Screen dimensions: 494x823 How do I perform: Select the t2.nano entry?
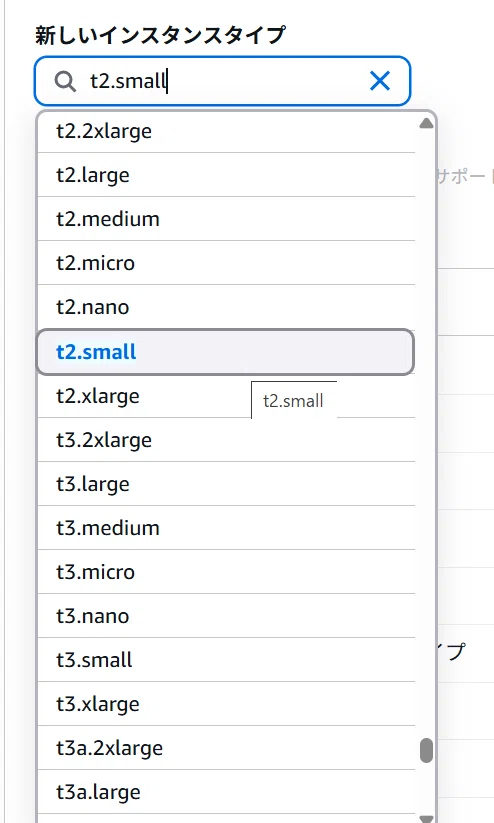tap(226, 308)
